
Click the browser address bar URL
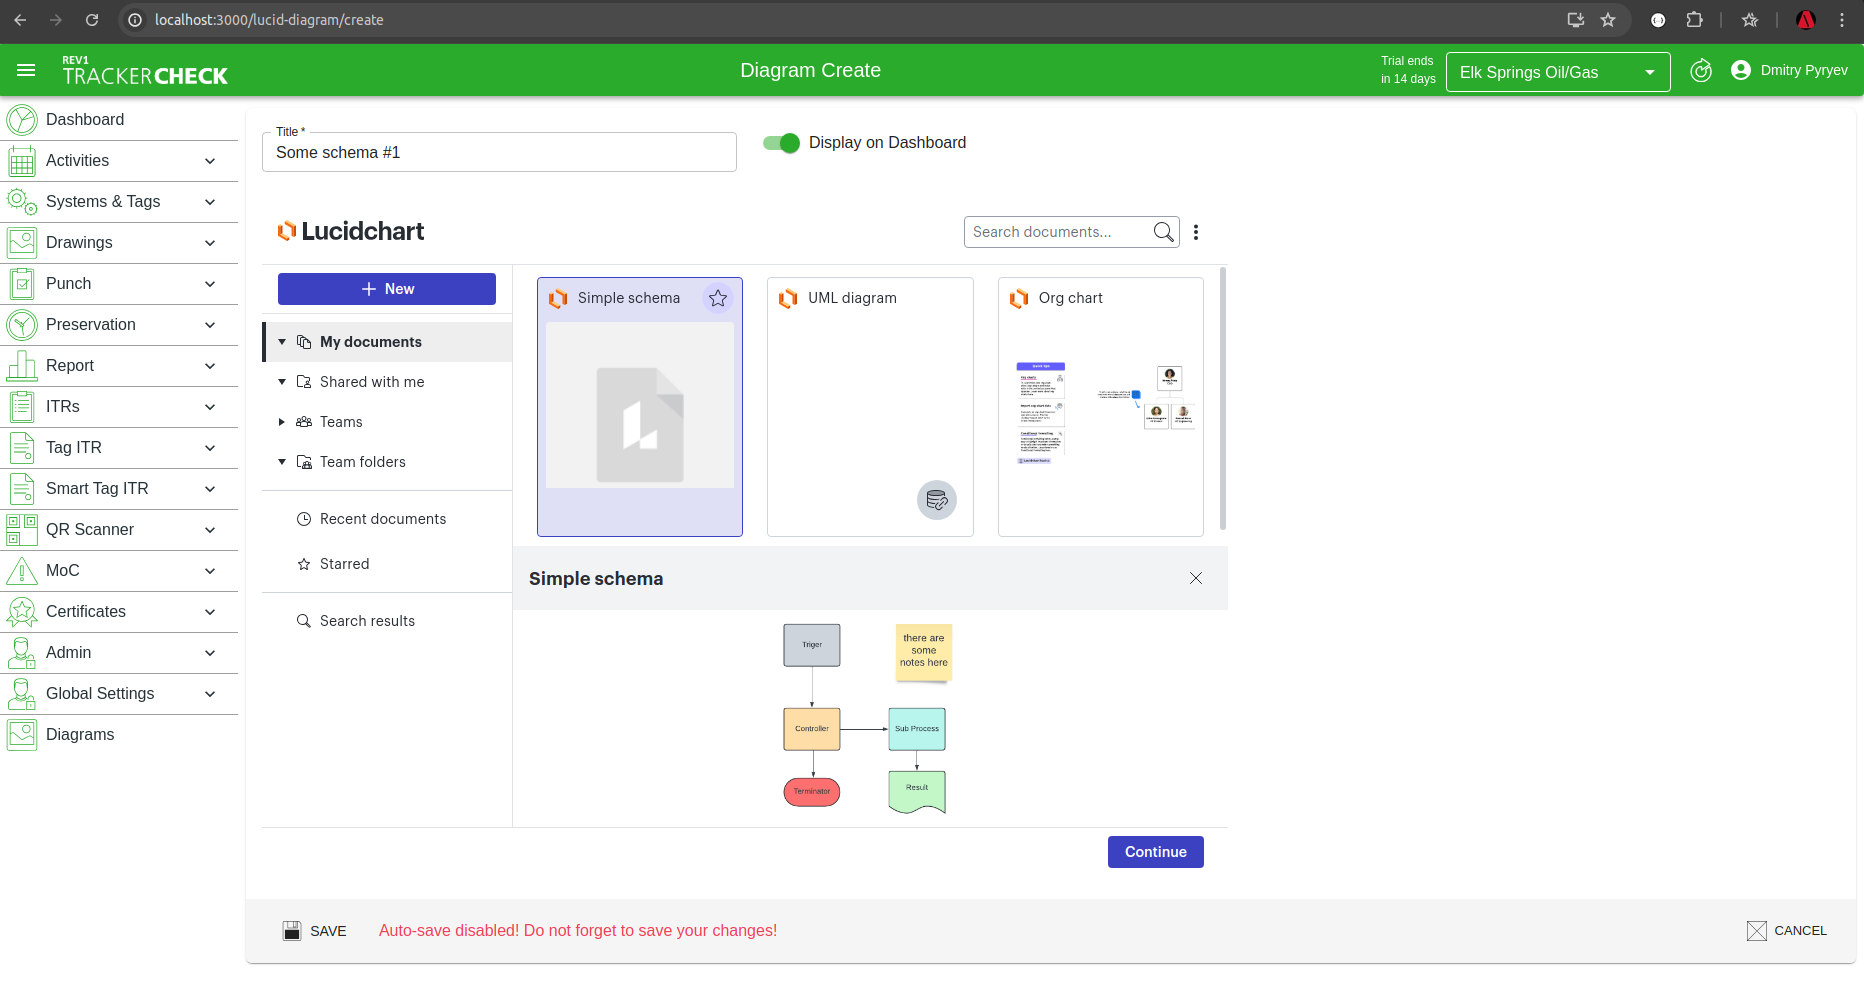(269, 20)
